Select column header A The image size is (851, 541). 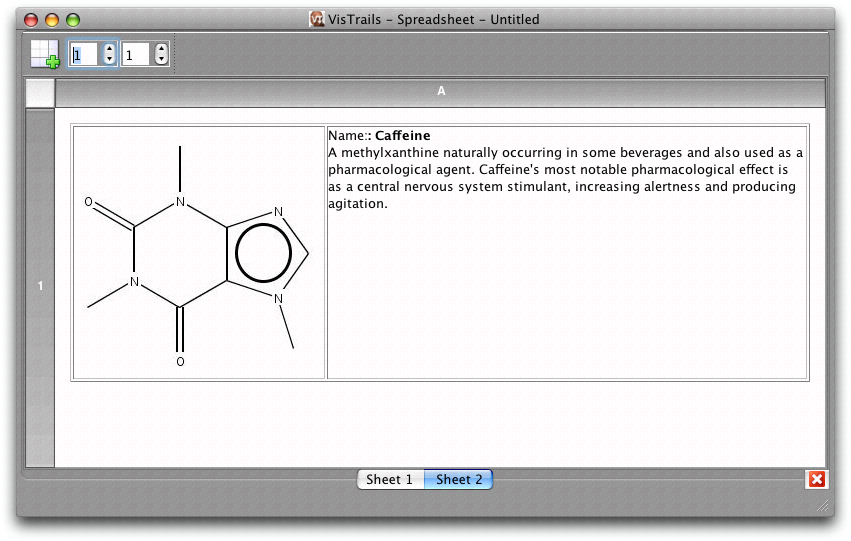coord(440,92)
